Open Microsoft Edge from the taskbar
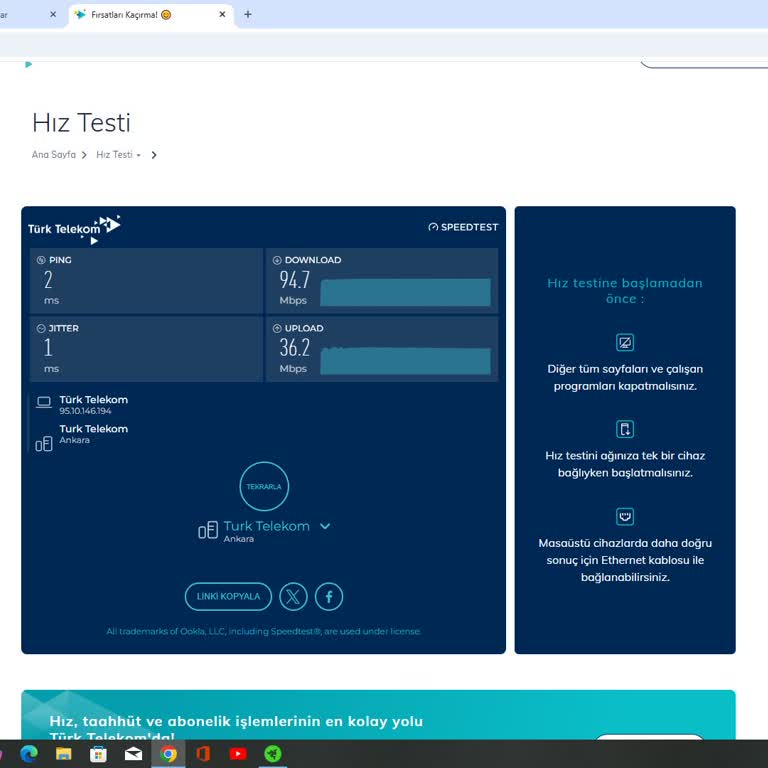The width and height of the screenshot is (768, 768). coord(28,754)
